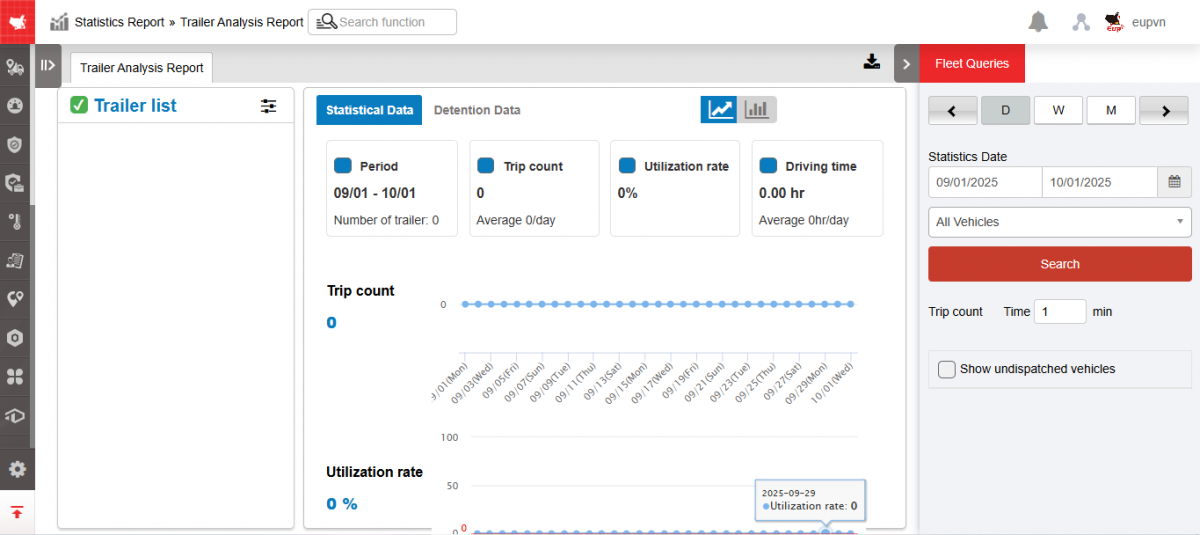Collapse the Fleet Queries side panel
1200x535 pixels.
tap(906, 64)
